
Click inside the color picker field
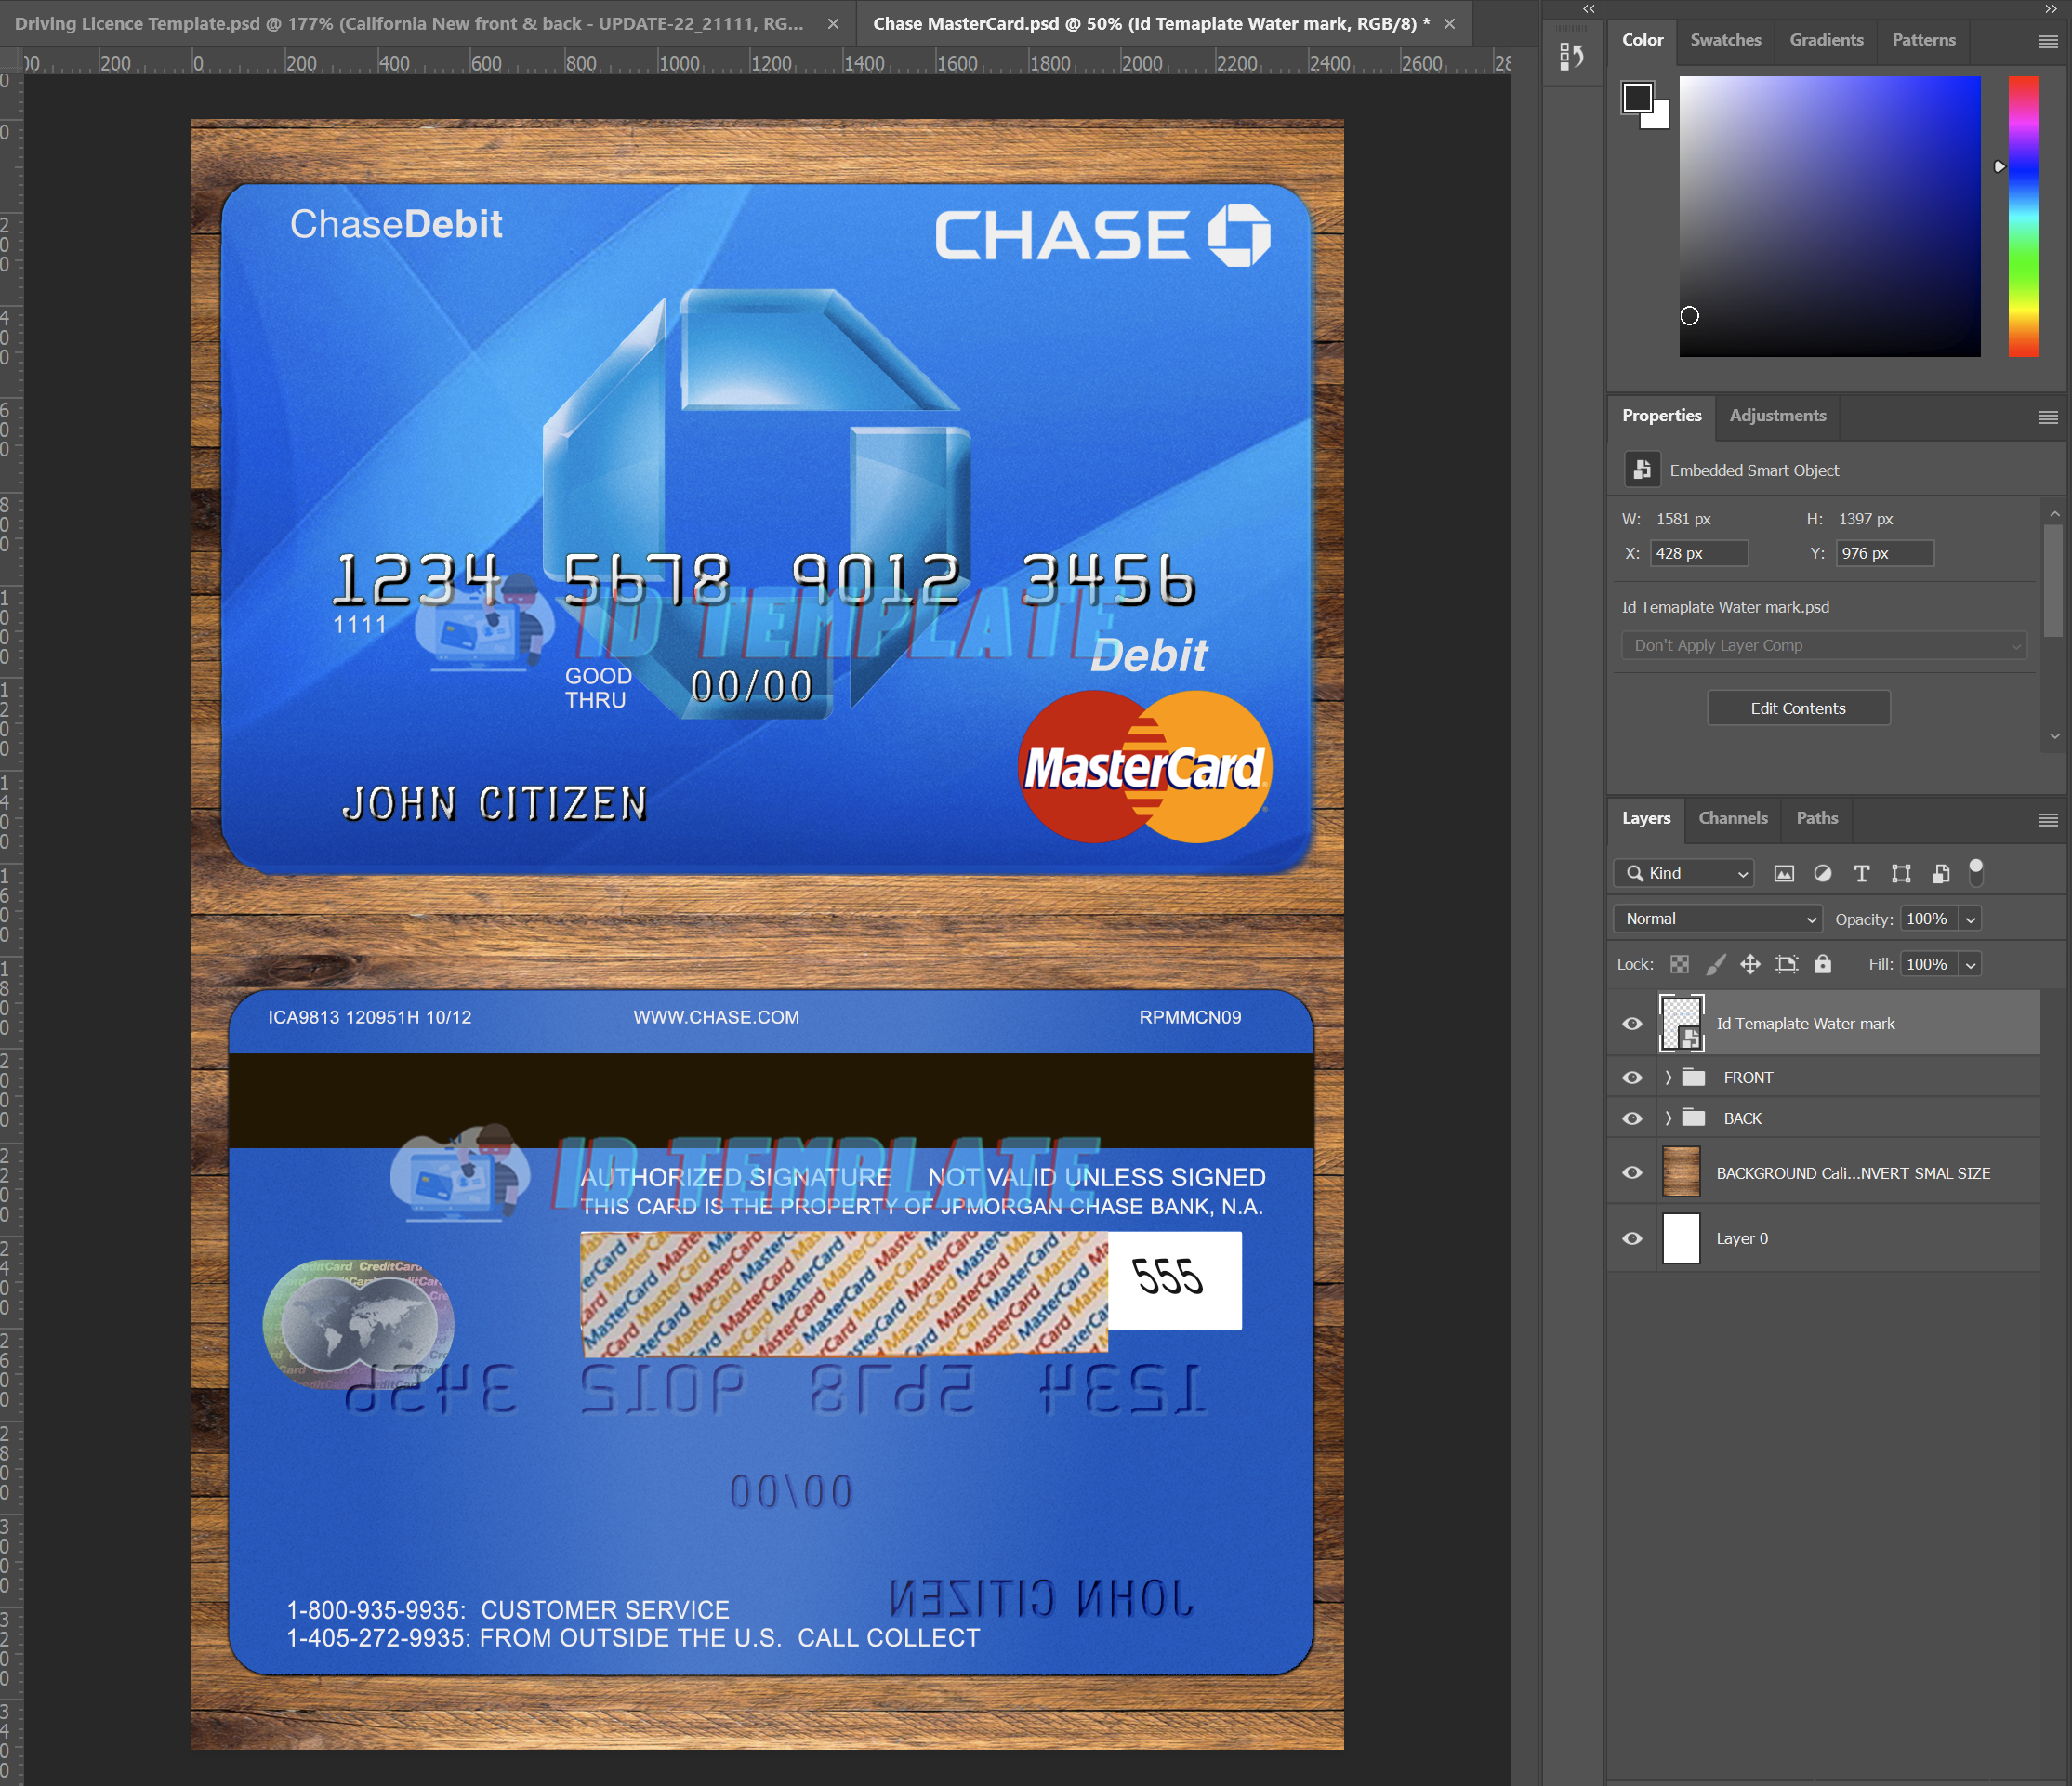1829,215
